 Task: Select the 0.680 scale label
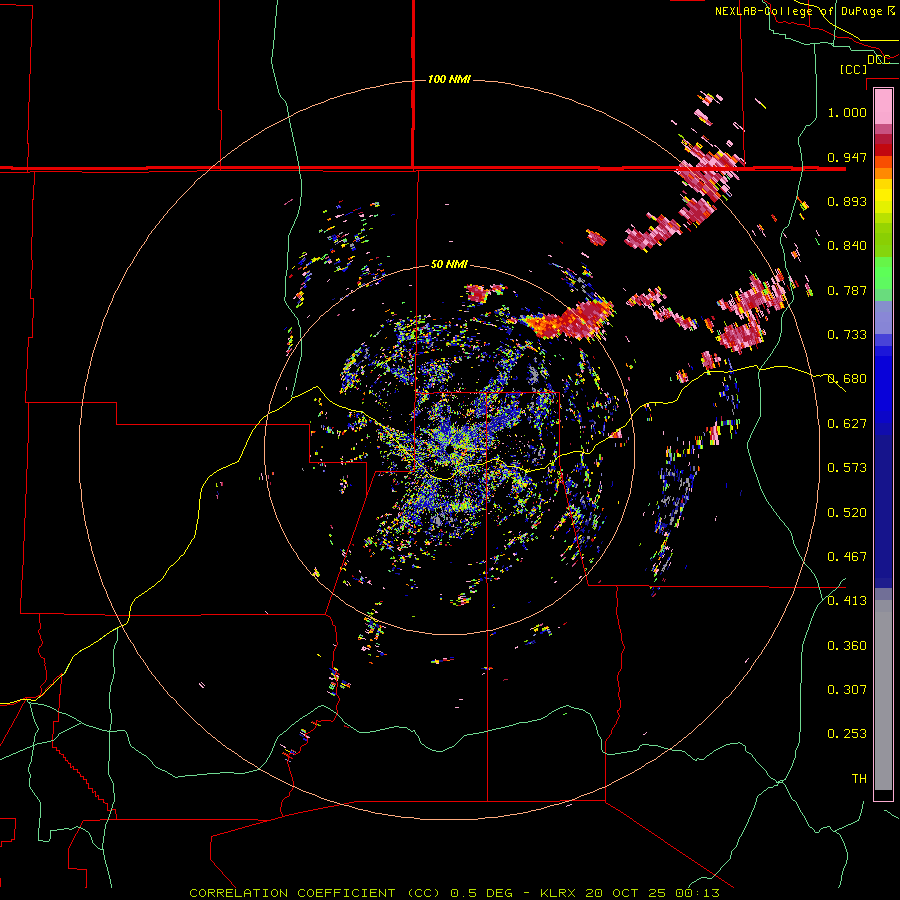click(847, 379)
